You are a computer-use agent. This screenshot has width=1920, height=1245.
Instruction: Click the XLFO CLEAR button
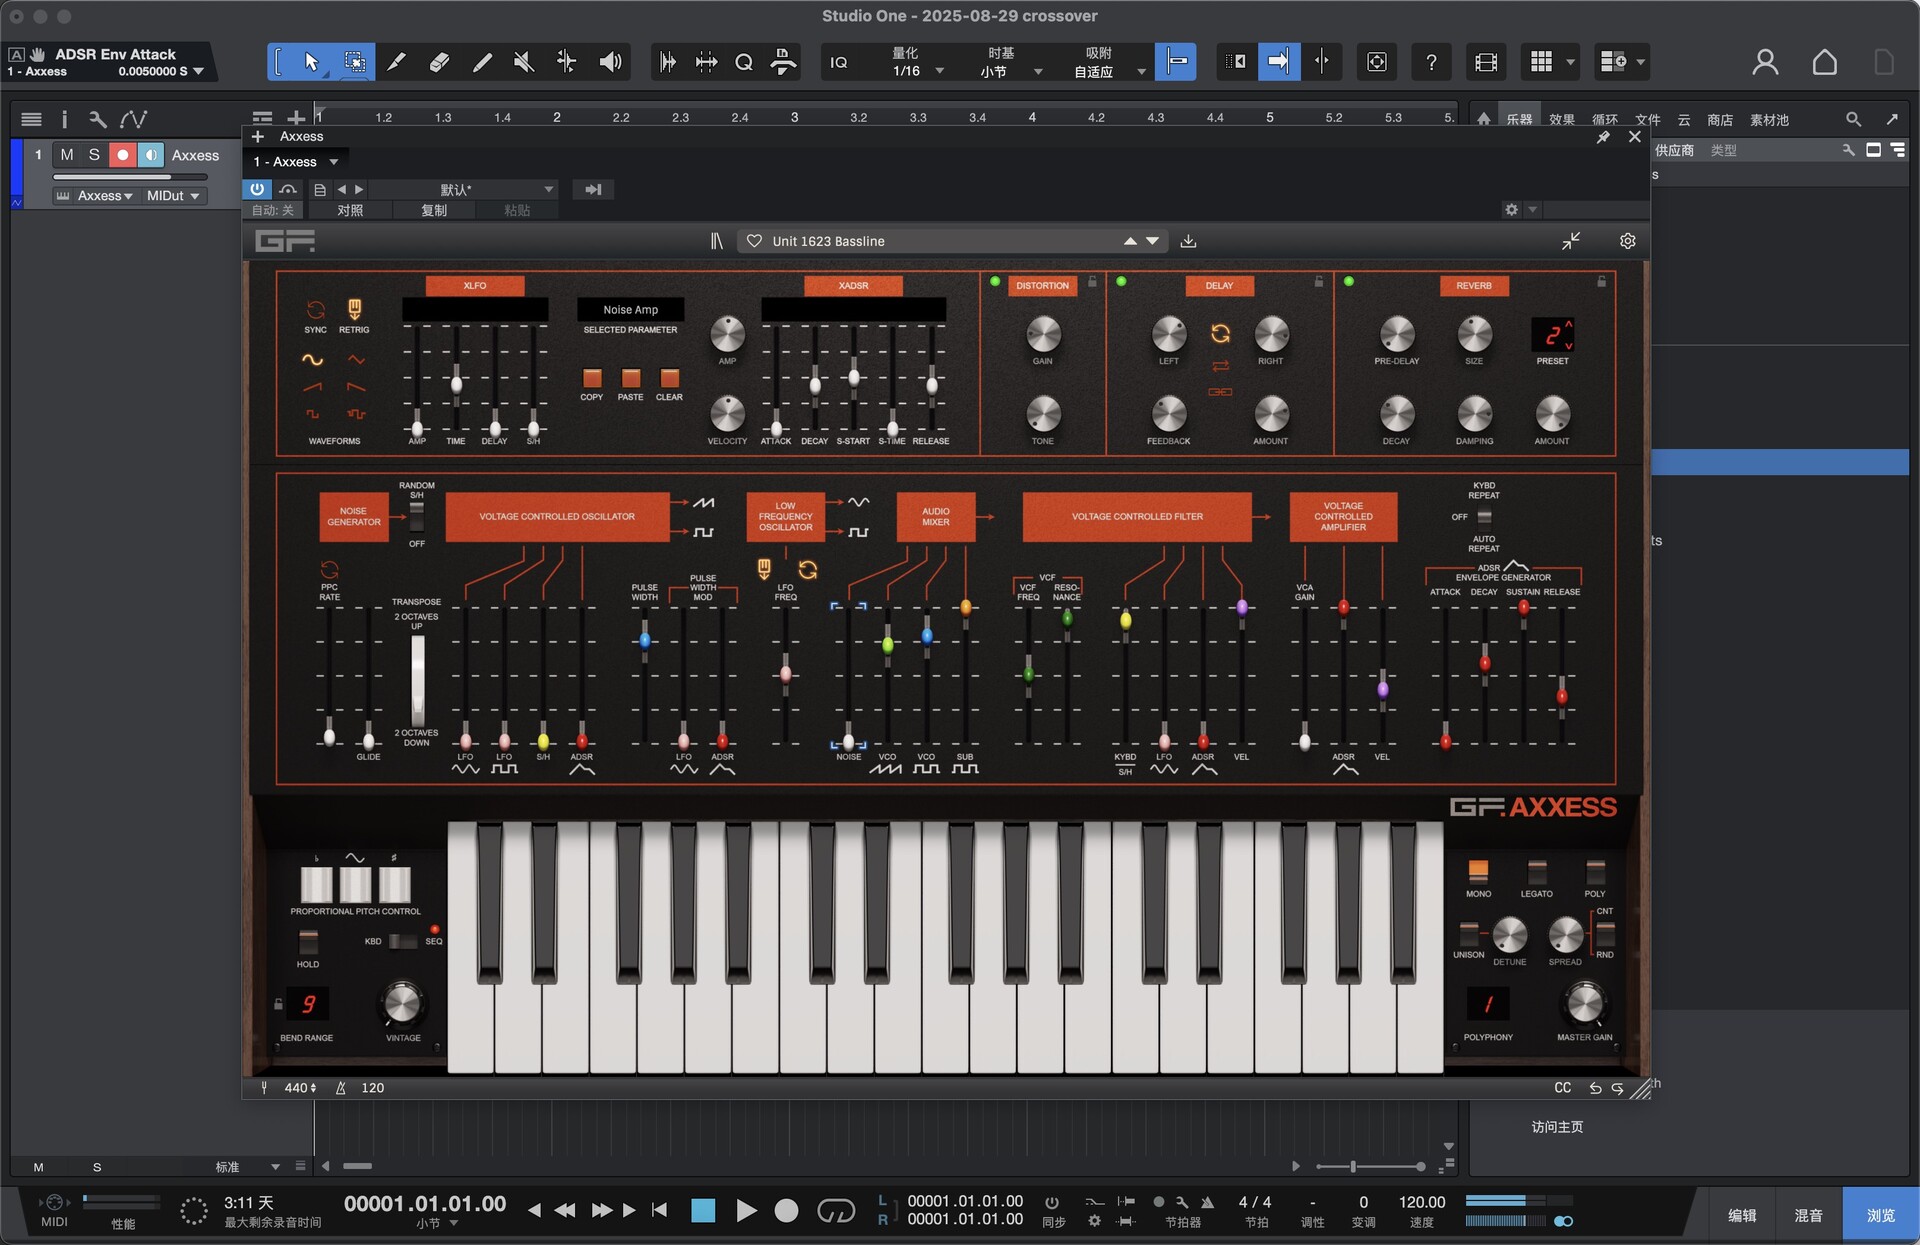669,378
